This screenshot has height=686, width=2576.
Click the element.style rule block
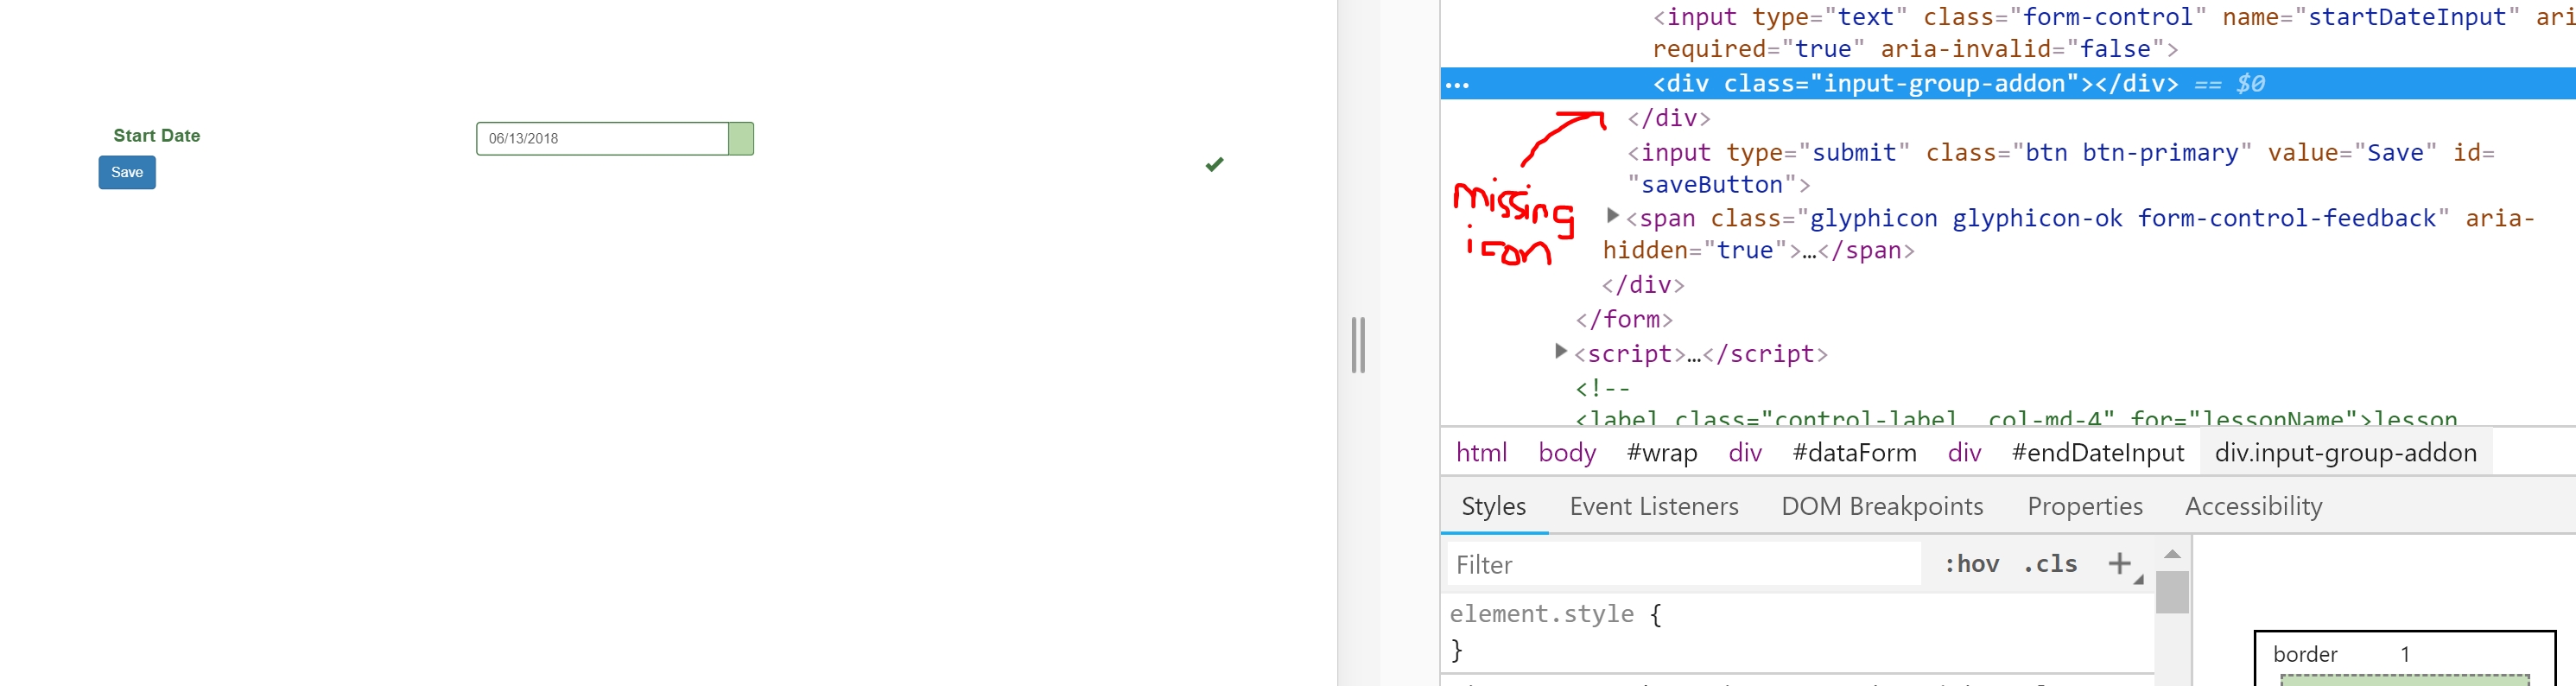point(1797,632)
